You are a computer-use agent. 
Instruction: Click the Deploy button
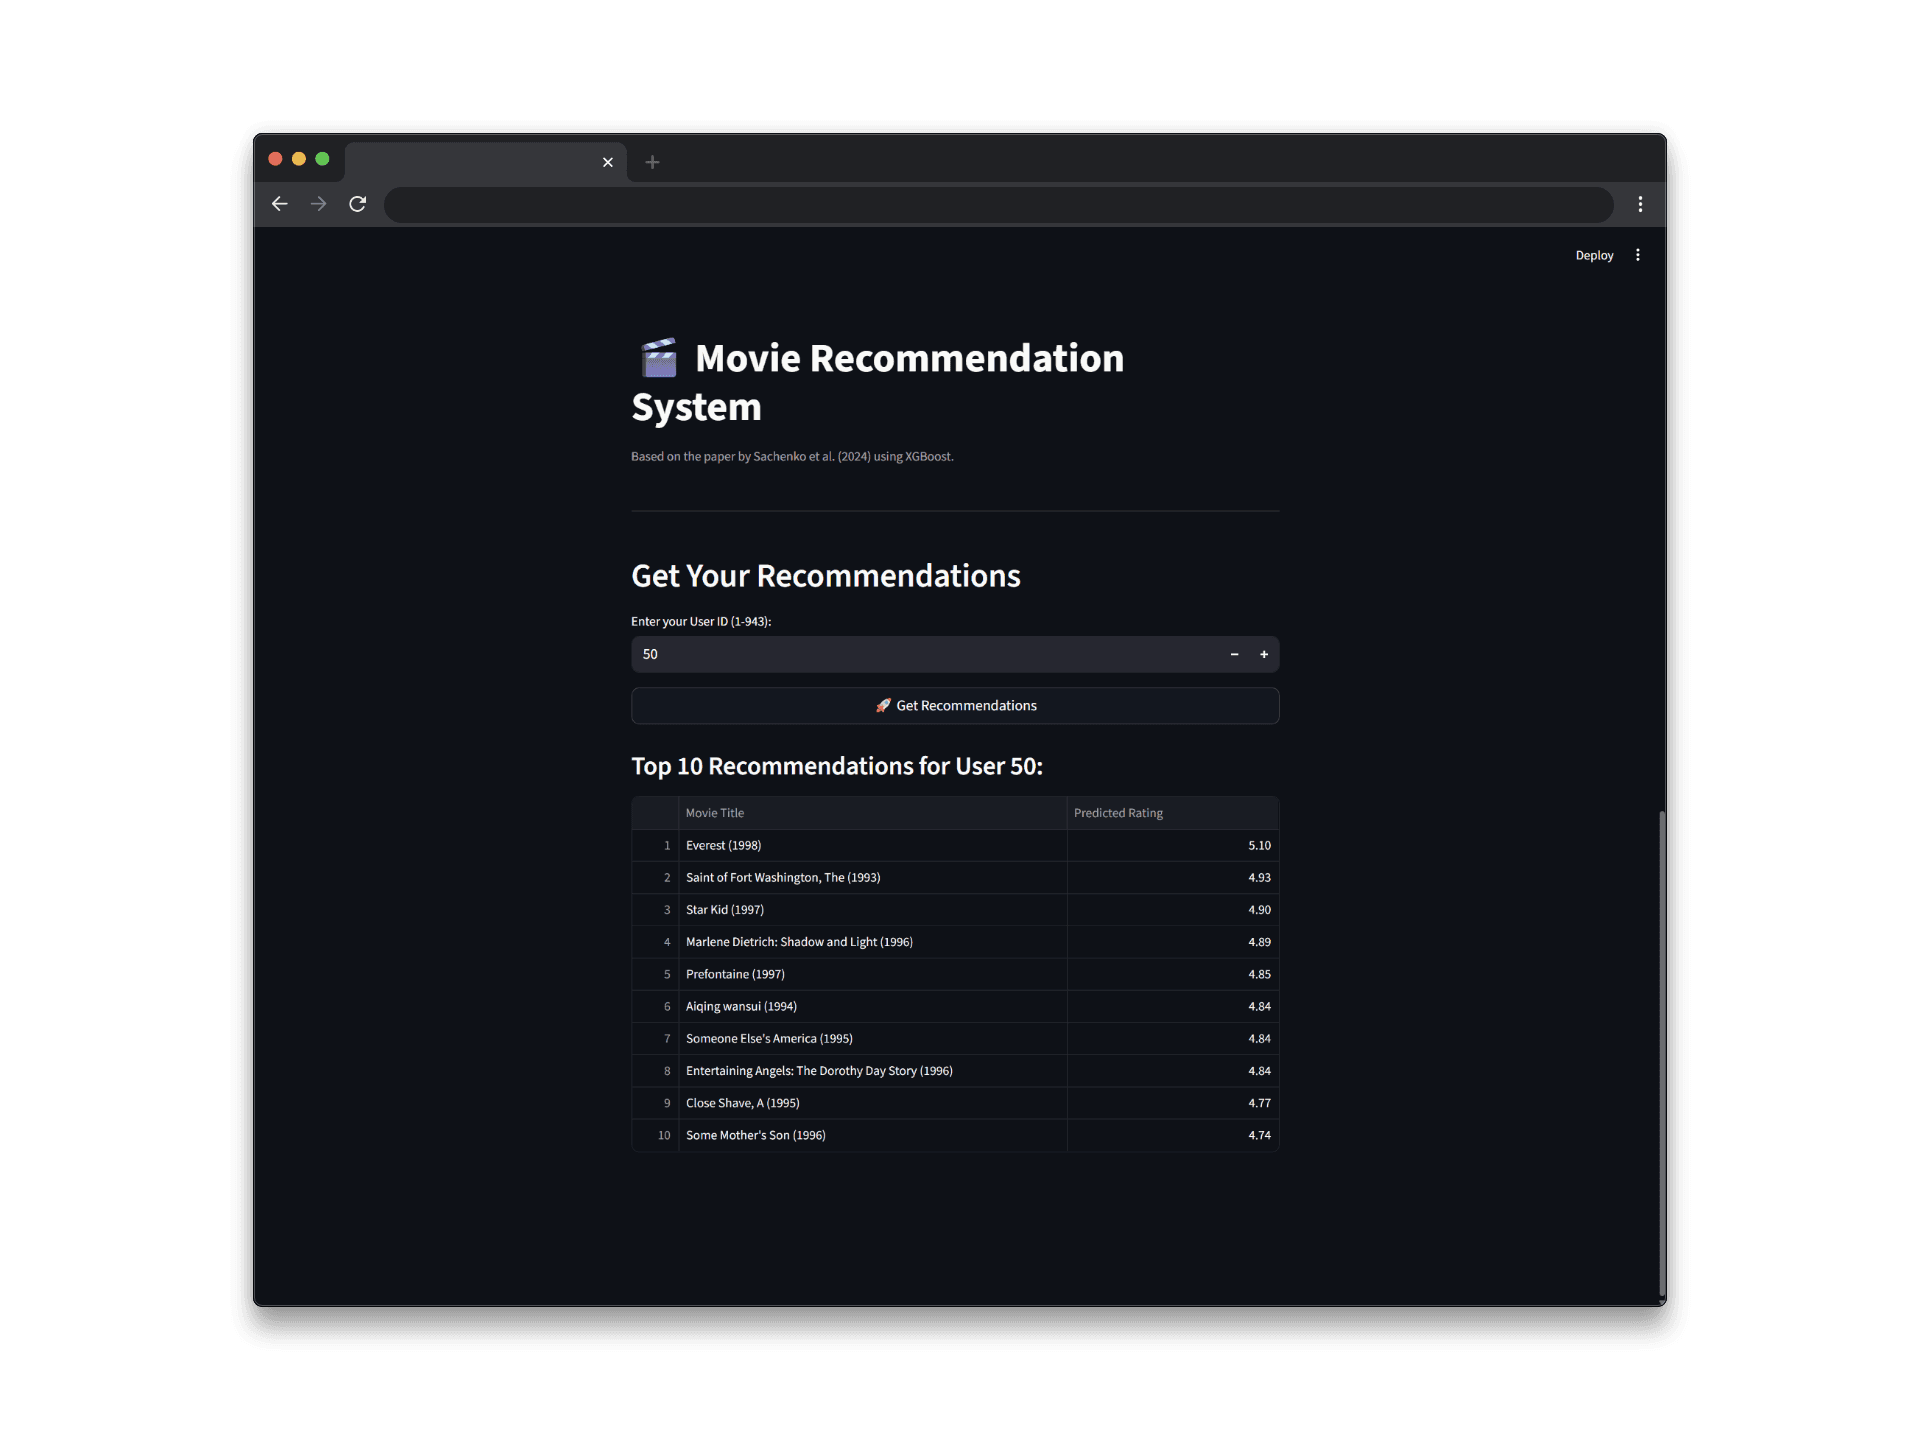(x=1593, y=255)
